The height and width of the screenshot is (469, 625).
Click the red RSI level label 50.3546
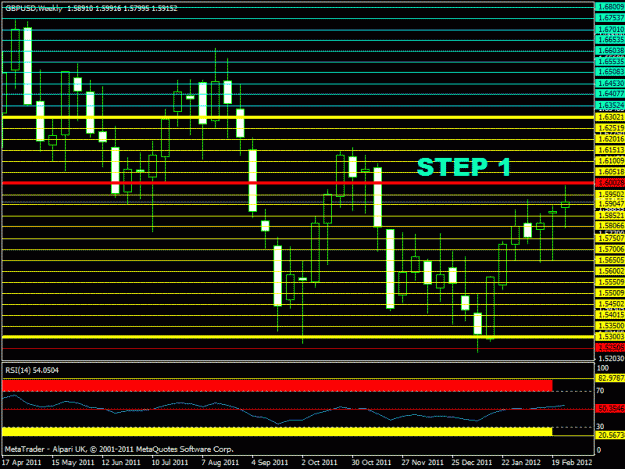pos(610,409)
